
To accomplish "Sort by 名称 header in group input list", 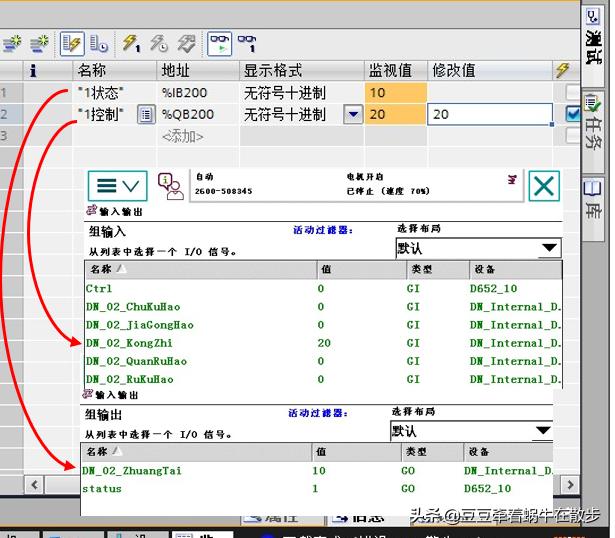I will [201, 269].
